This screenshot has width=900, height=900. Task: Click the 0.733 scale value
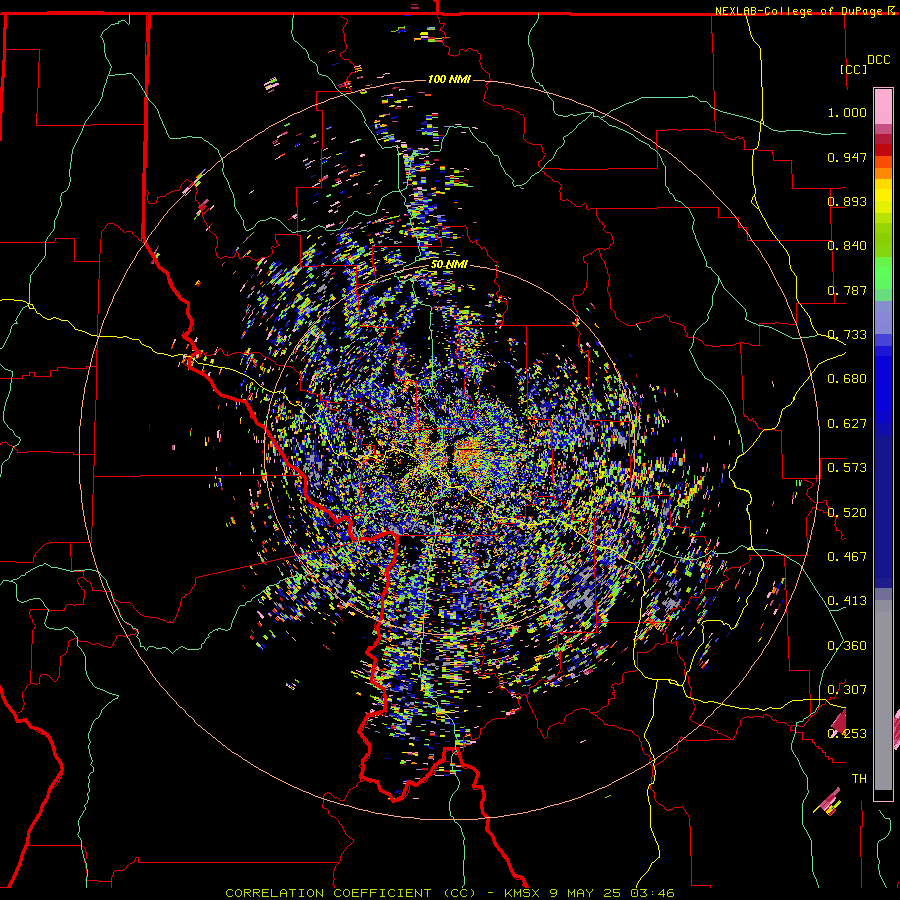tap(847, 335)
